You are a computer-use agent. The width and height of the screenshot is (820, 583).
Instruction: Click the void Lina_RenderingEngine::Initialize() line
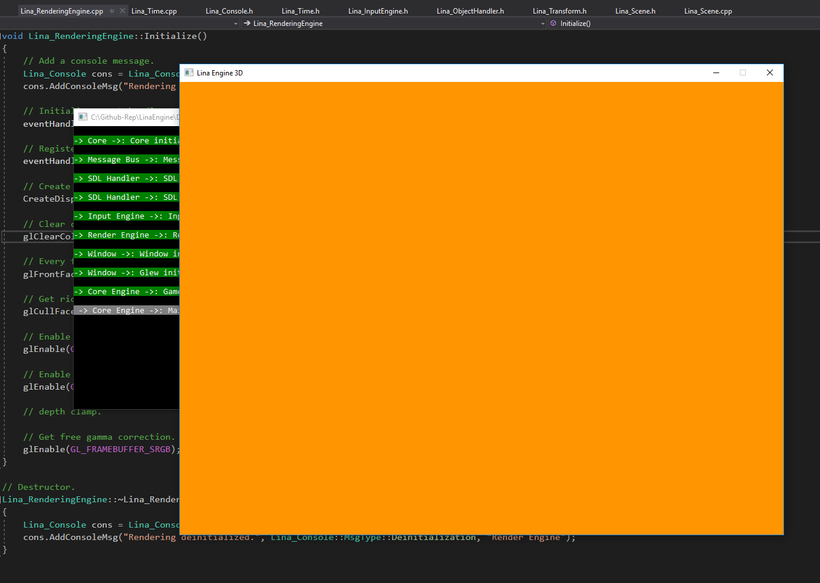tap(104, 36)
